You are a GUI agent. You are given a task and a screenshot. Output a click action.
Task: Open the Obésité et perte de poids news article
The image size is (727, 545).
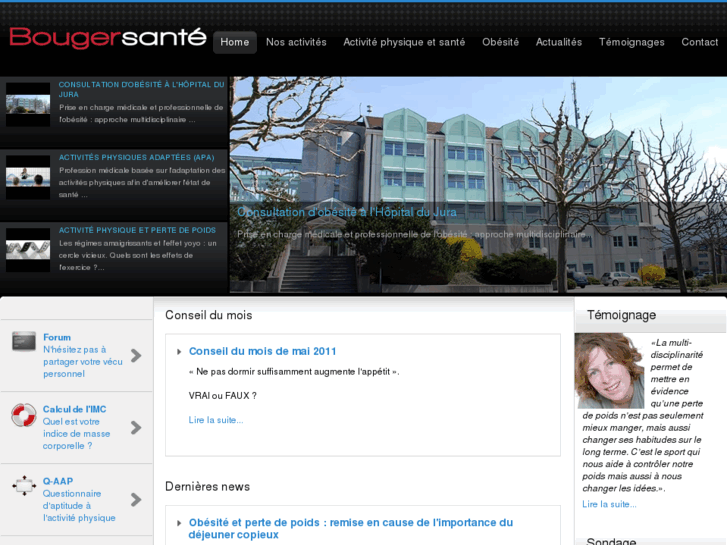(351, 528)
